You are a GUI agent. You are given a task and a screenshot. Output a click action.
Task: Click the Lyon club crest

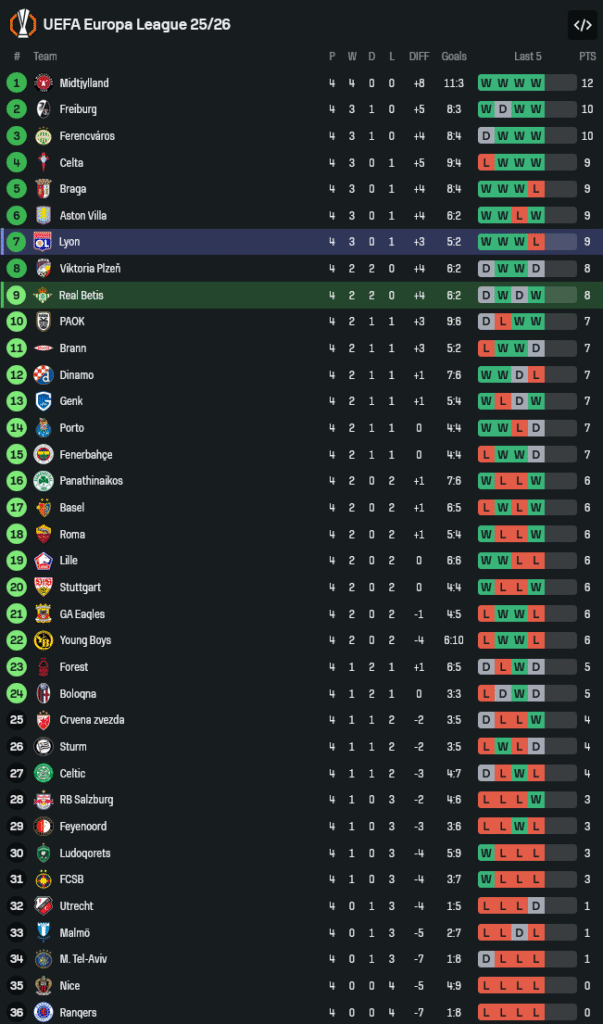click(x=43, y=242)
